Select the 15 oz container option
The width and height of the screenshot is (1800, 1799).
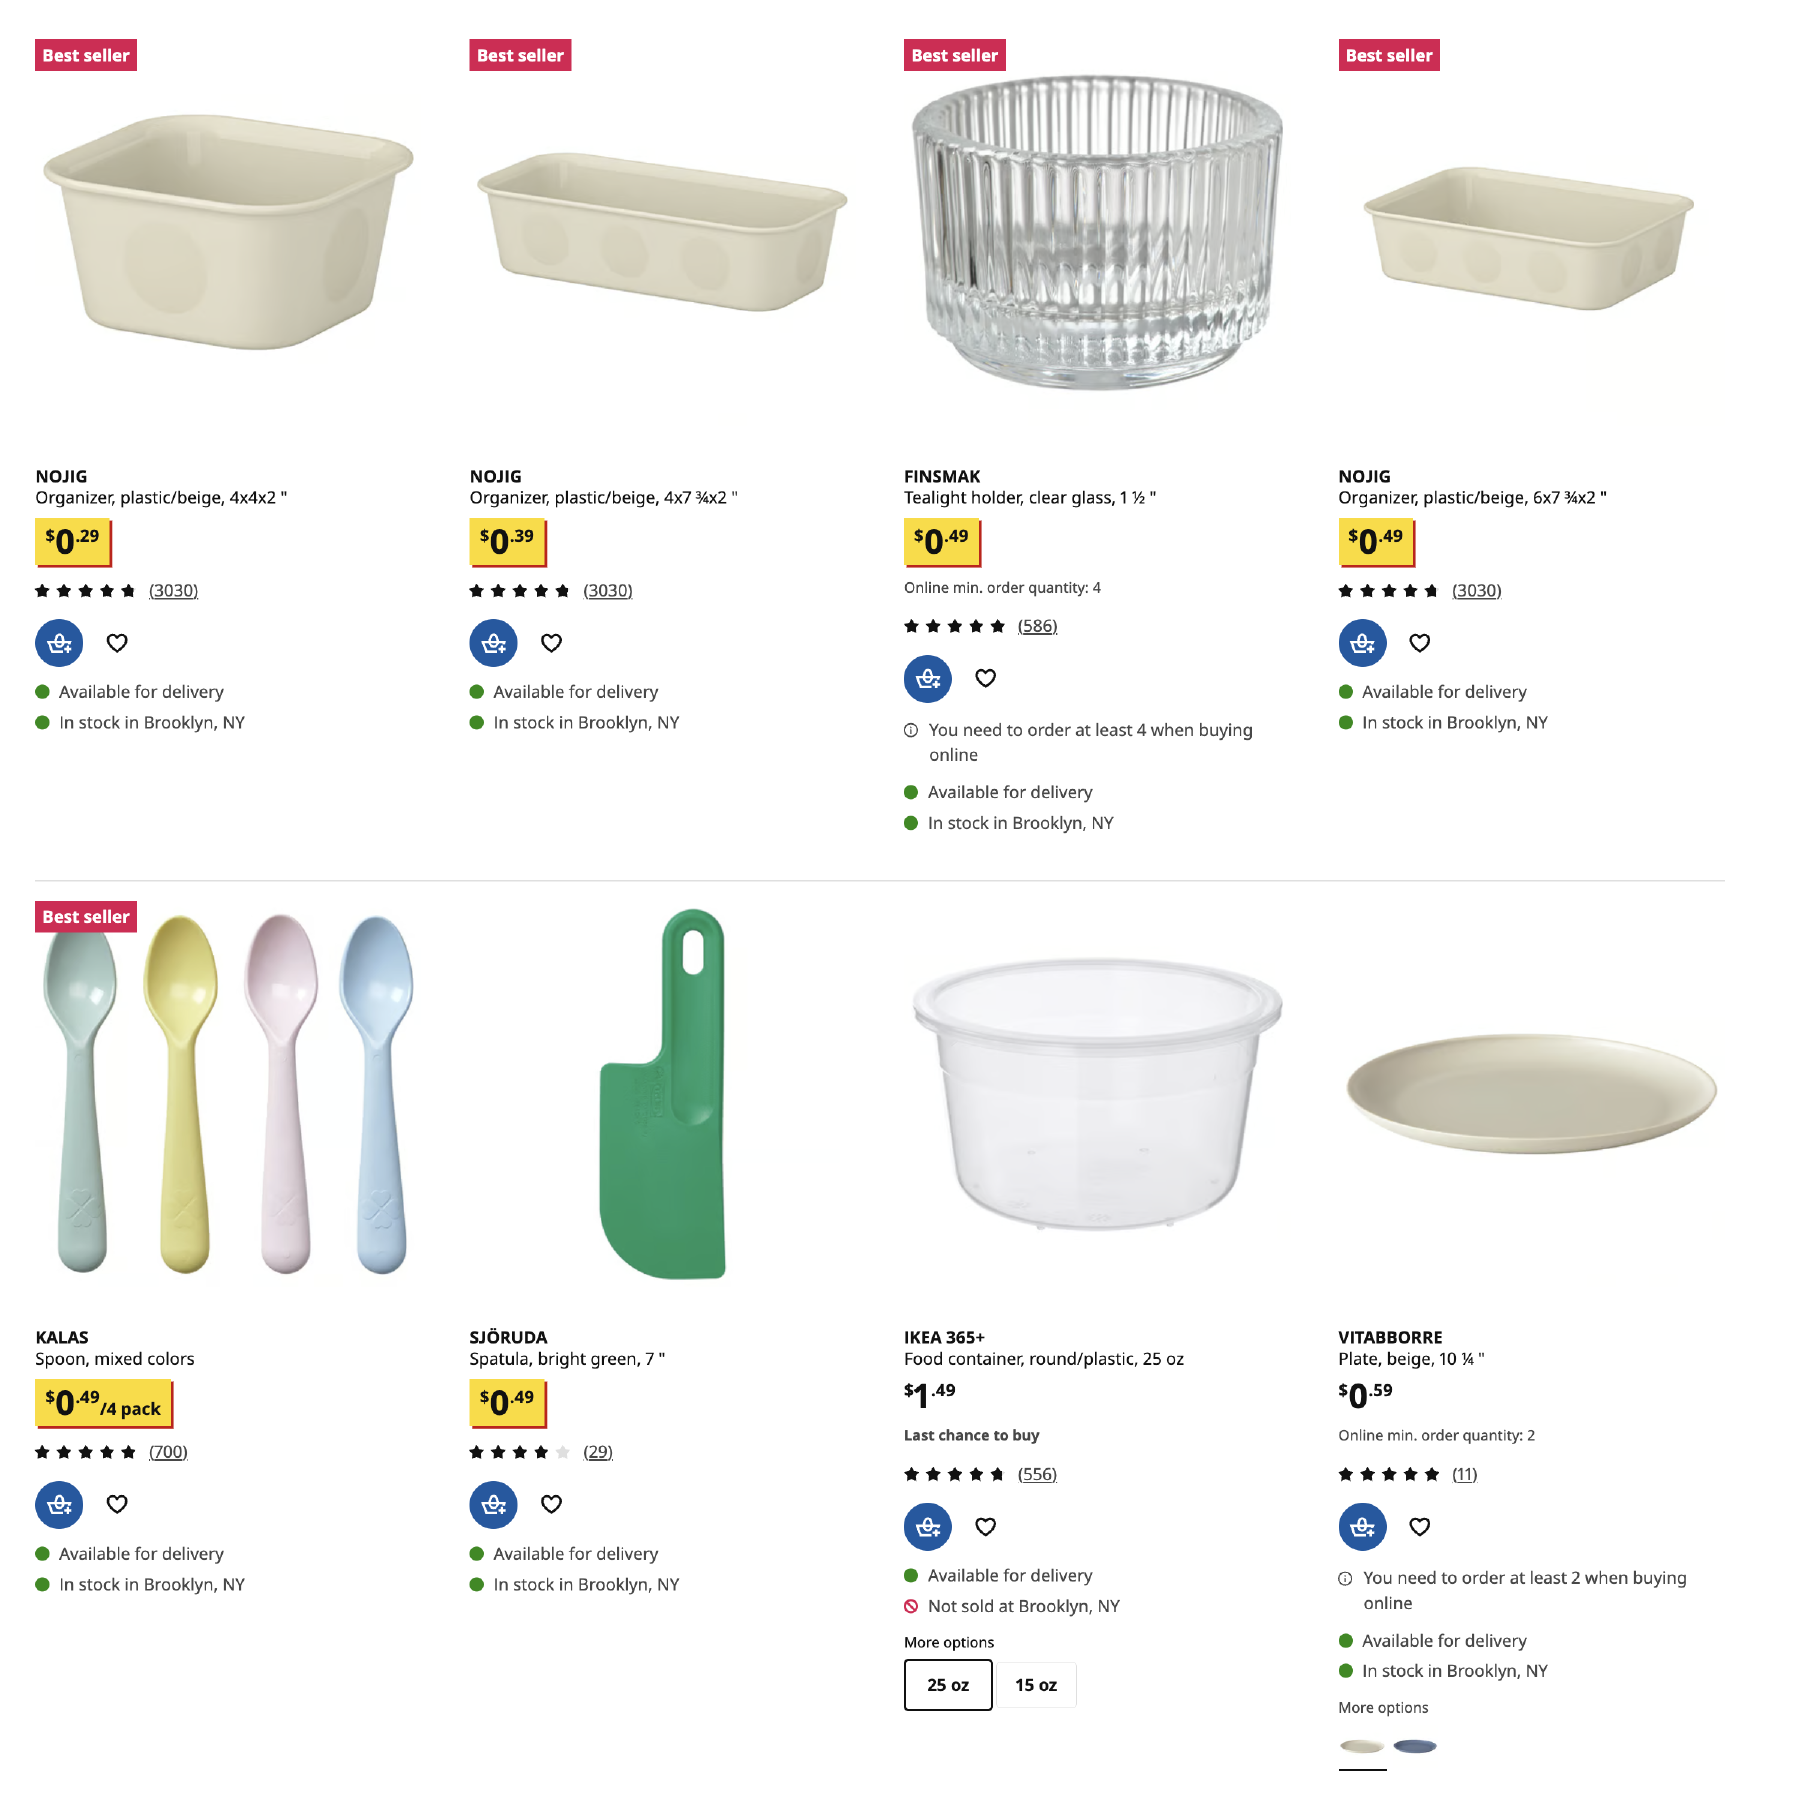[1036, 1684]
